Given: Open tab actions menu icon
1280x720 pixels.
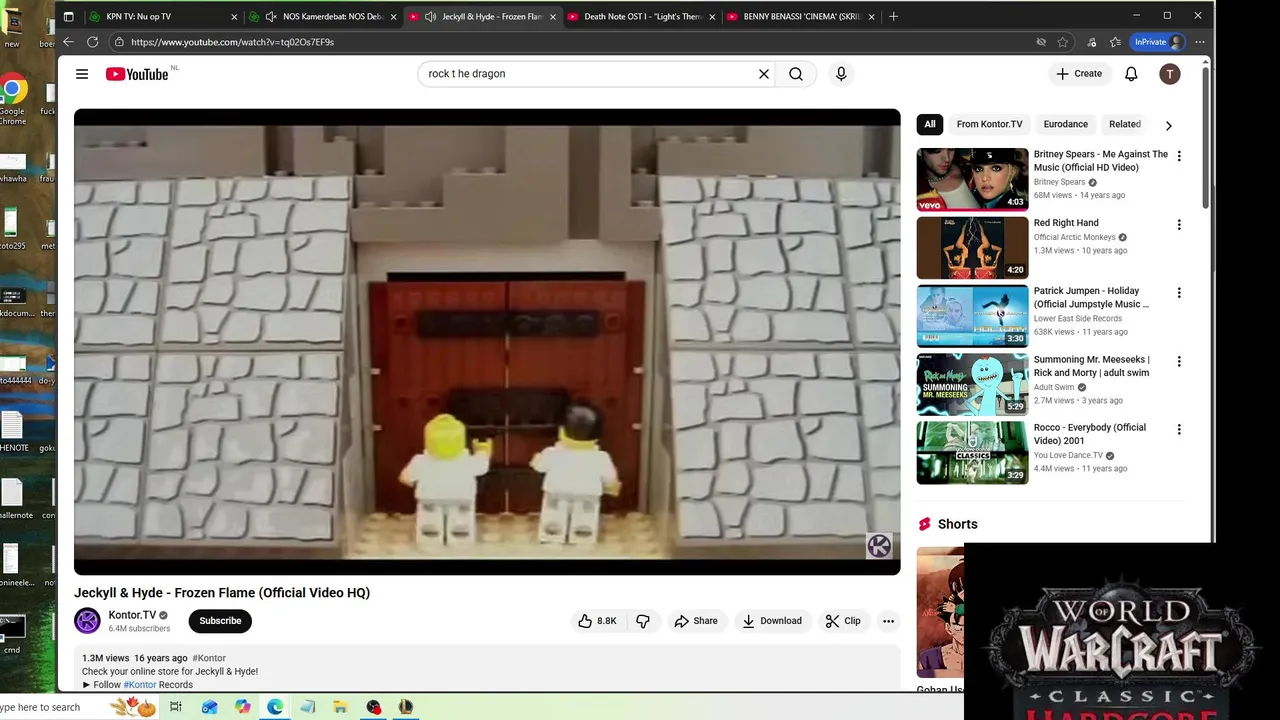Looking at the screenshot, I should 68,16.
